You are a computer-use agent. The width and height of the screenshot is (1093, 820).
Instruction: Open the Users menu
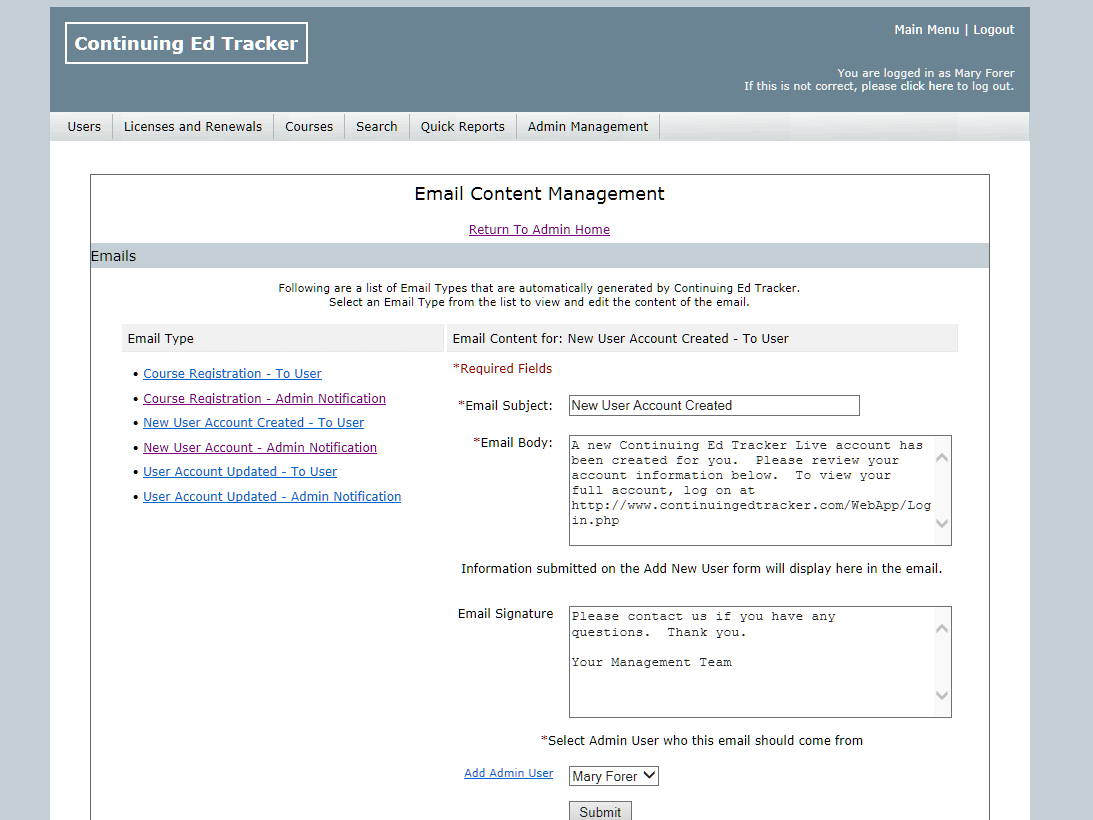pos(84,127)
